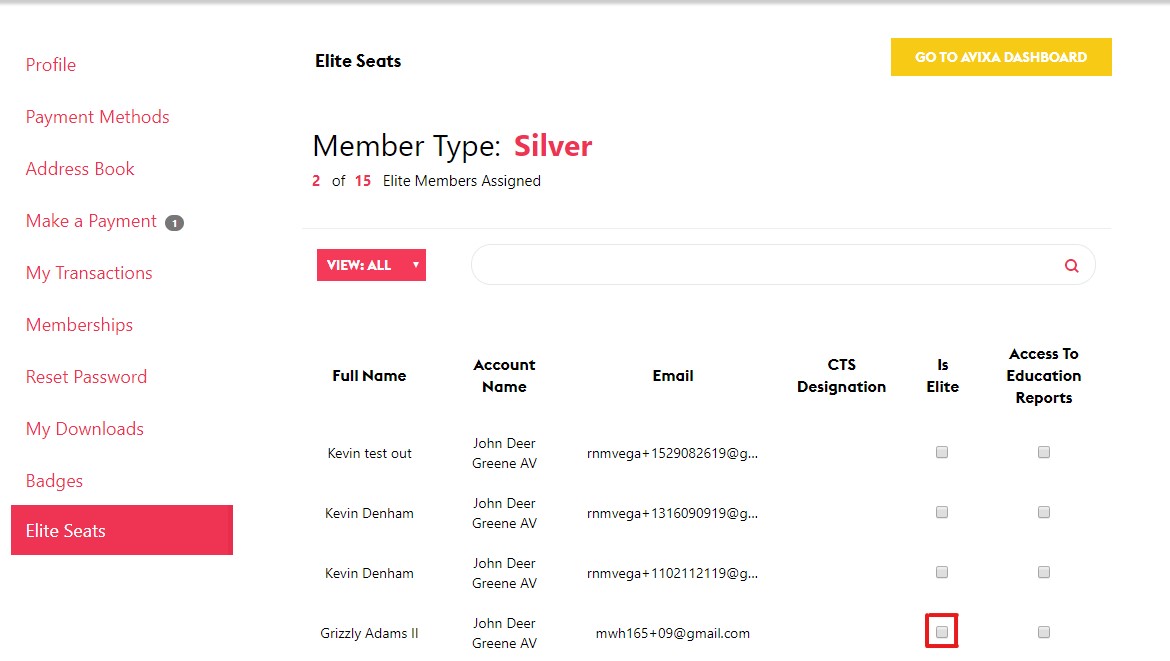Screen dimensions: 1170x661
Task: Open the Make a Payment page
Action: (x=91, y=221)
